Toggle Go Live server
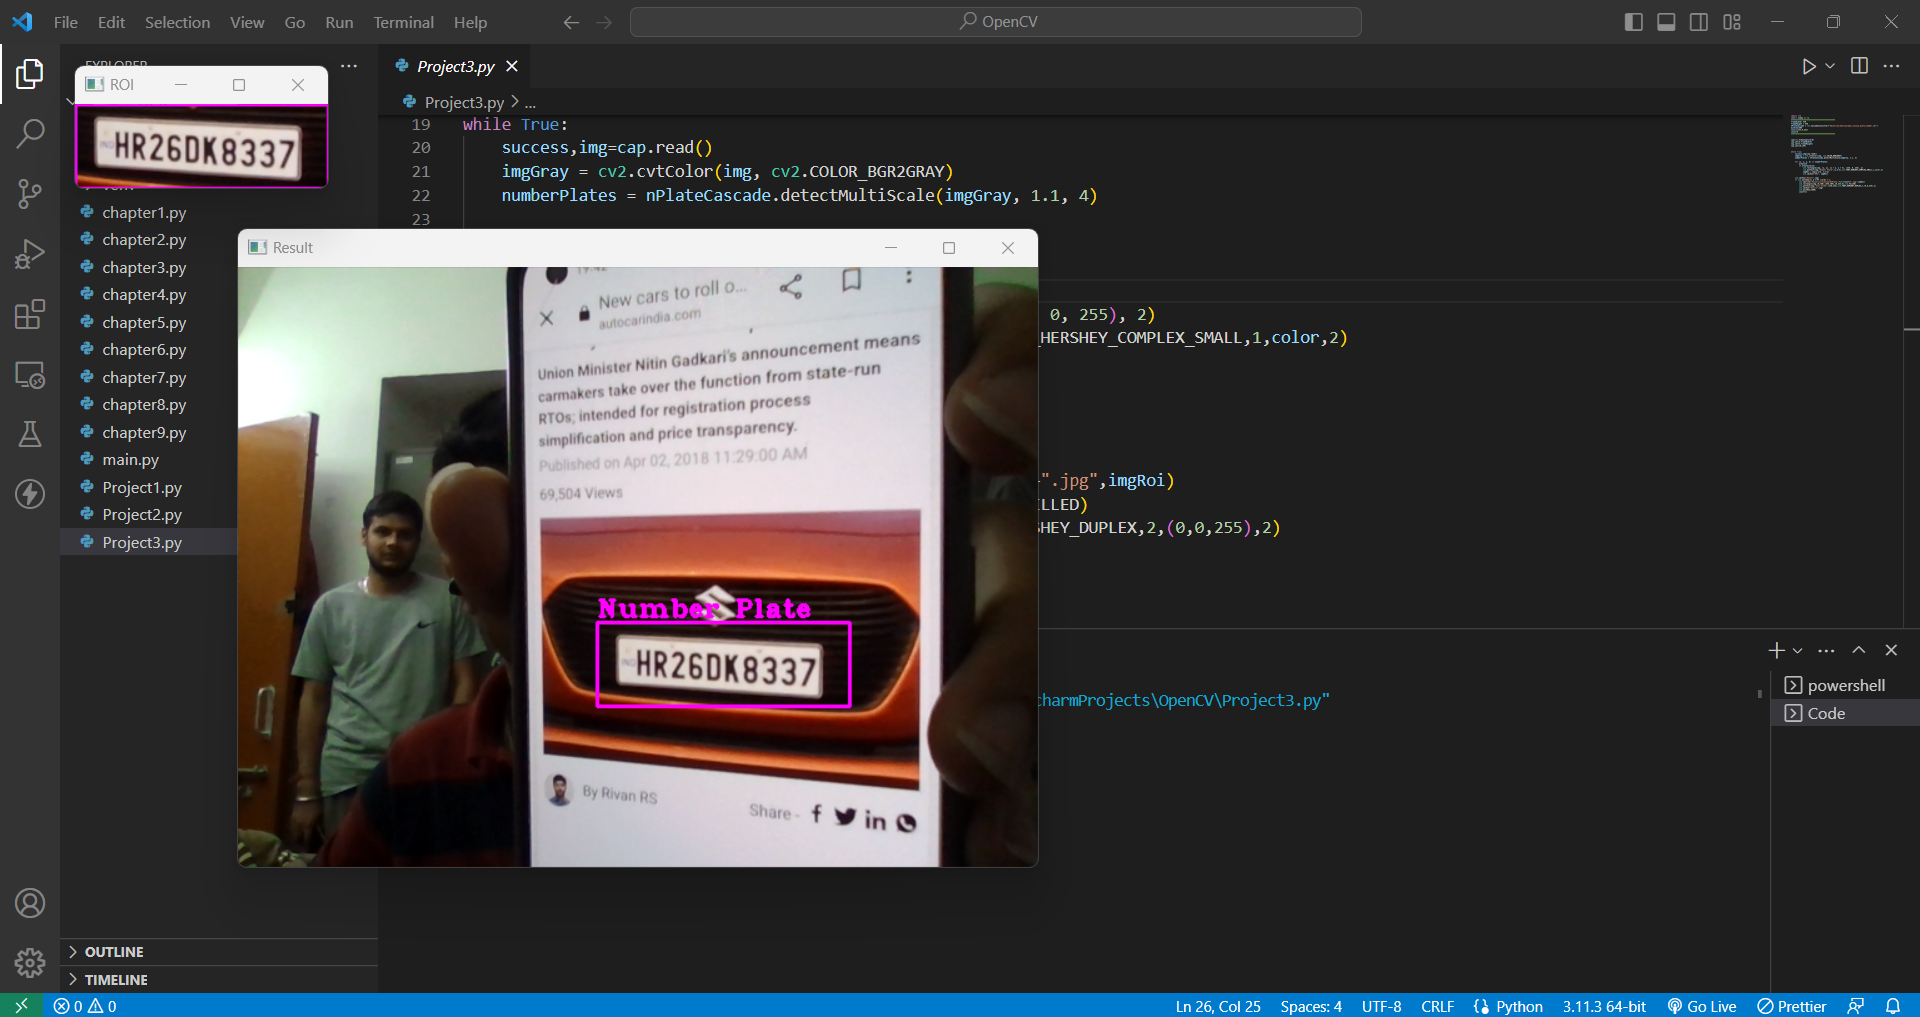The image size is (1920, 1017). pos(1701,1006)
